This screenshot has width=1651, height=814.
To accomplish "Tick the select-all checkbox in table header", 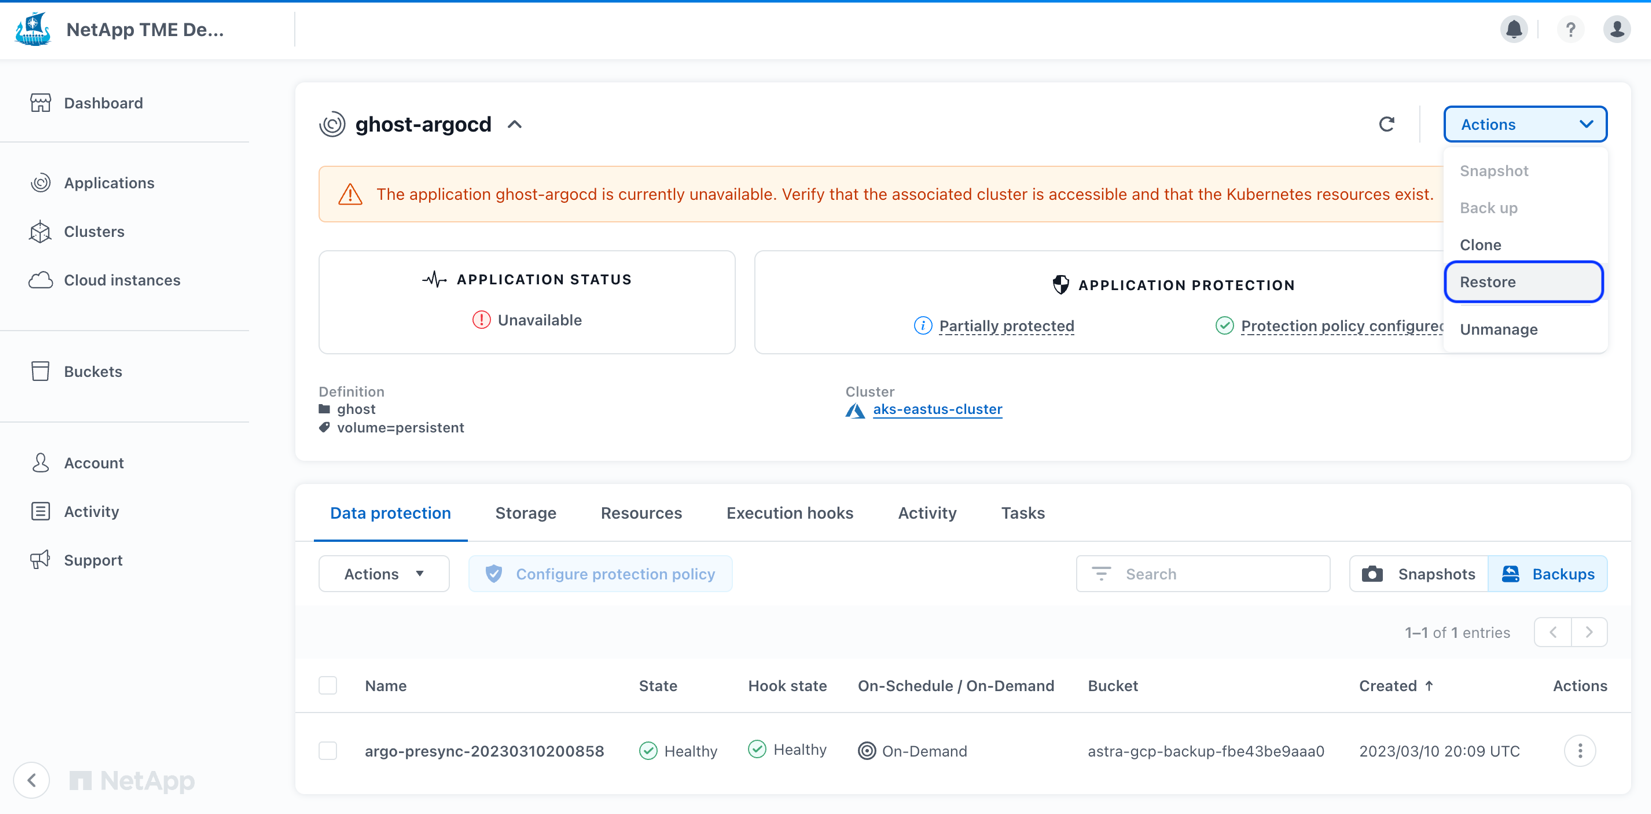I will [328, 685].
